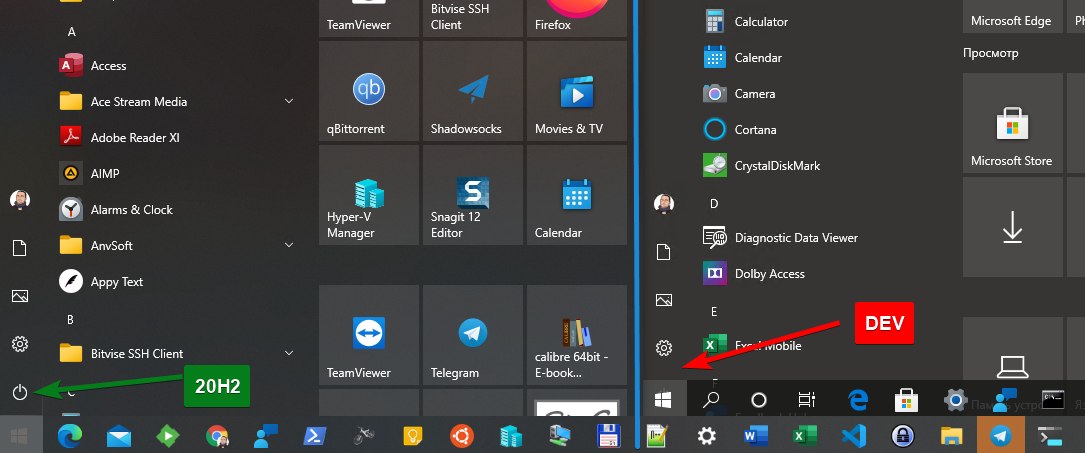Click the user avatar in 20H2 sidebar
1085x453 pixels.
coord(20,200)
